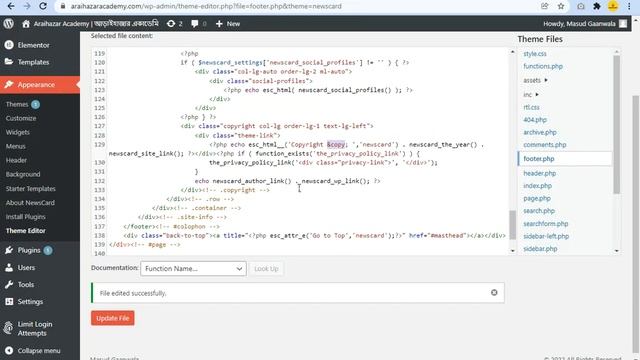Click code line 129 in the editor
Screen dimensions: 640x360
click(346, 144)
